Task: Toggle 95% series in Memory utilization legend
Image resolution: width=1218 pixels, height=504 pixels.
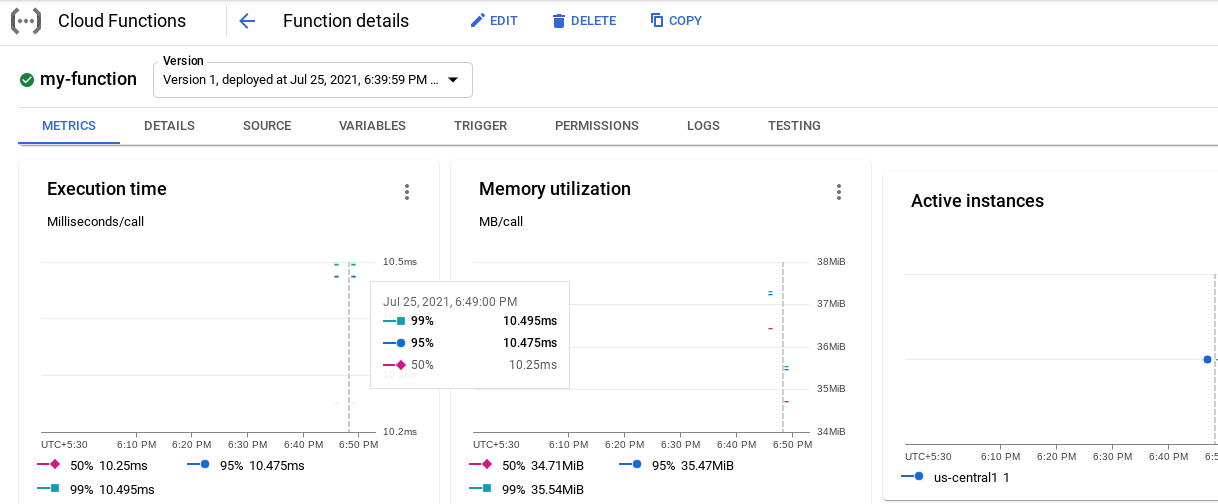Action: click(x=676, y=465)
